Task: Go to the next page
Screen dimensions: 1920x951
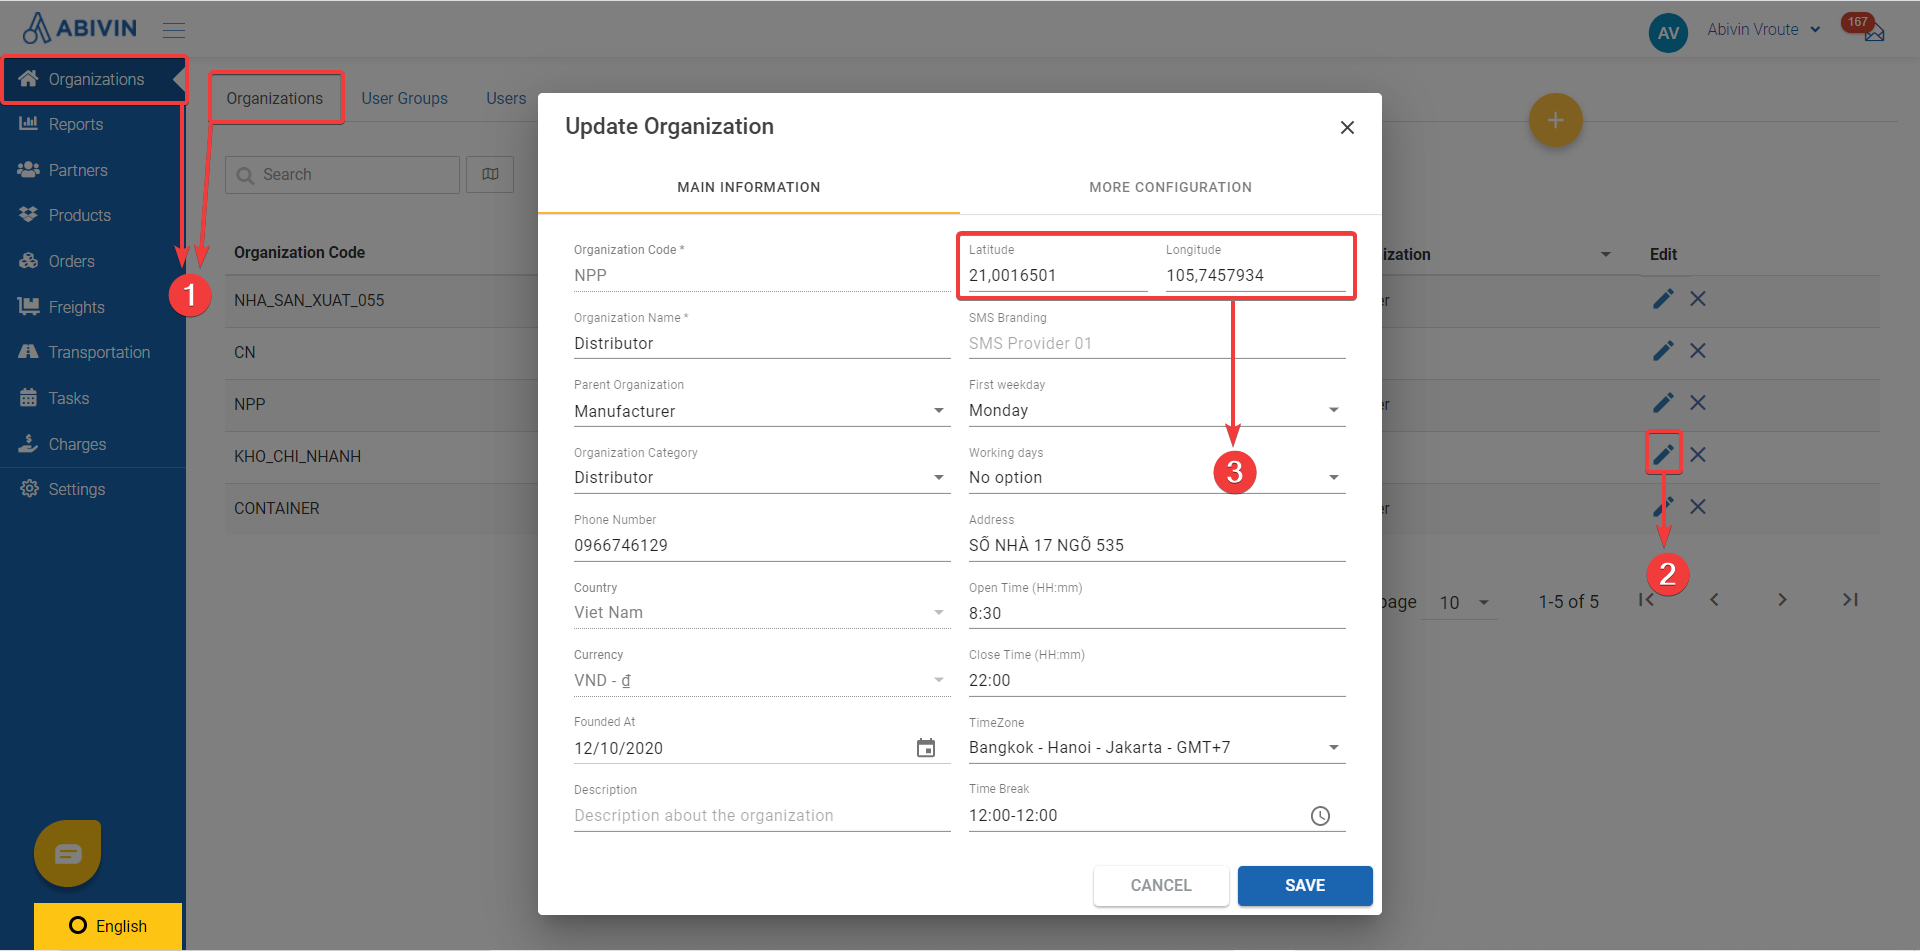Action: (1782, 600)
